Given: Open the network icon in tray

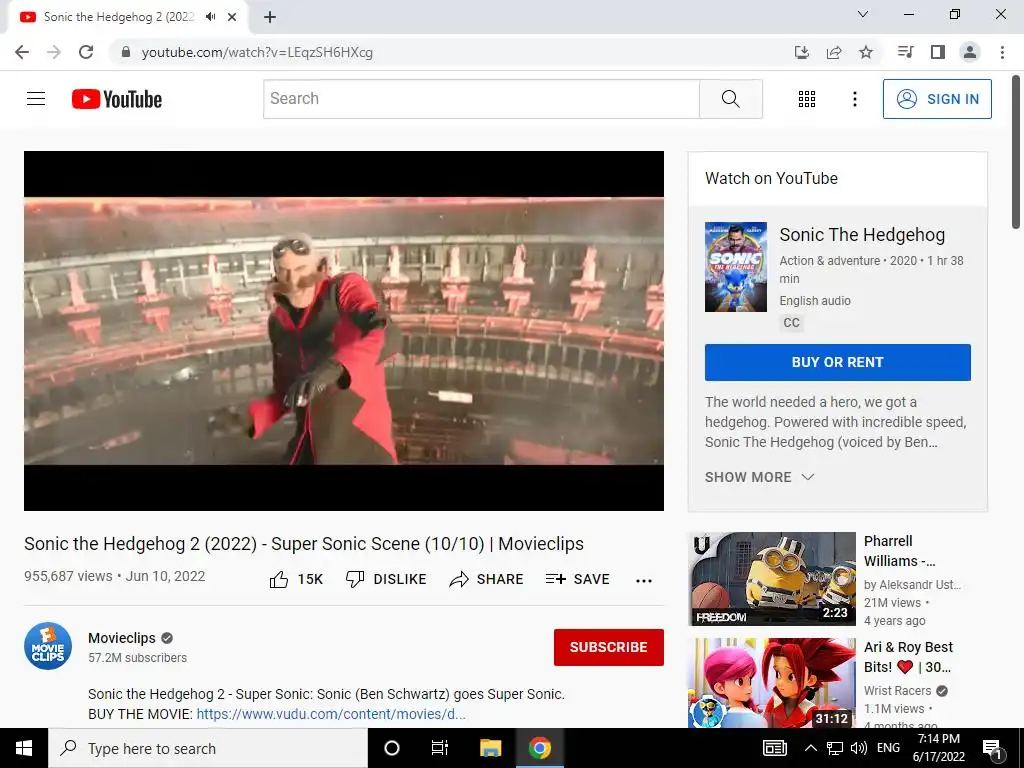Looking at the screenshot, I should [835, 748].
